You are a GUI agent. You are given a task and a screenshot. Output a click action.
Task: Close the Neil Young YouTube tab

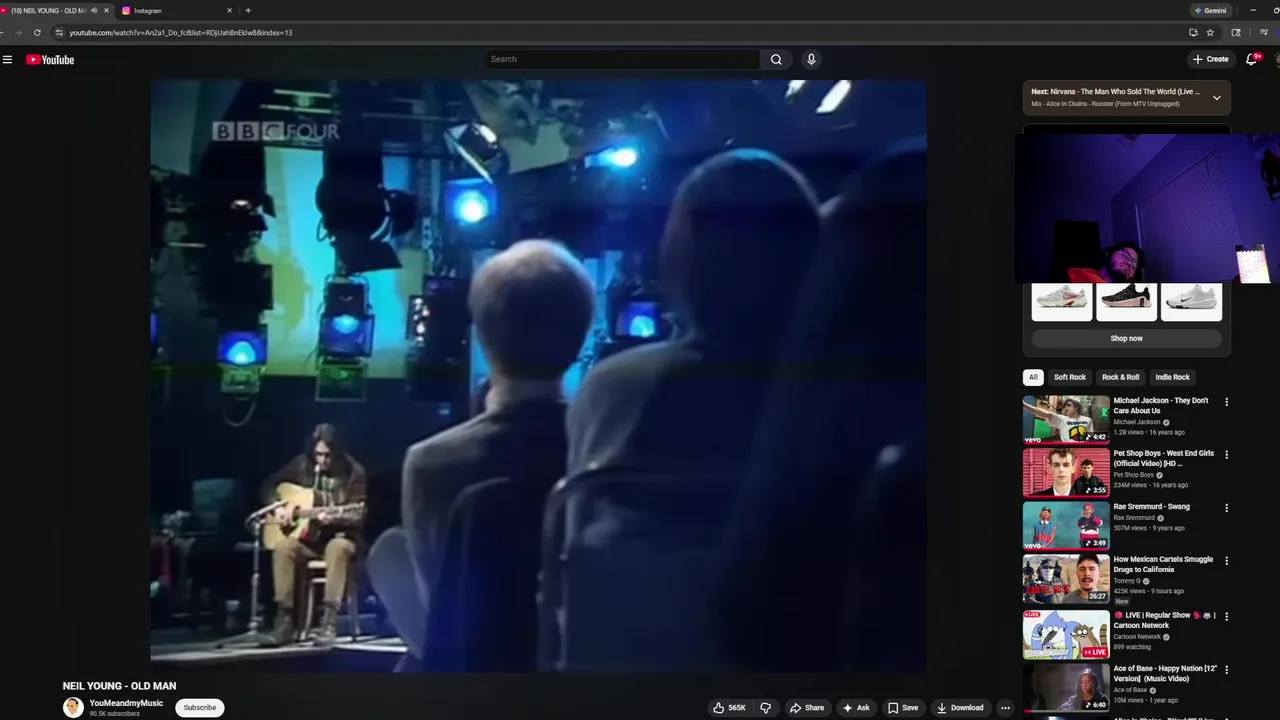(x=107, y=10)
